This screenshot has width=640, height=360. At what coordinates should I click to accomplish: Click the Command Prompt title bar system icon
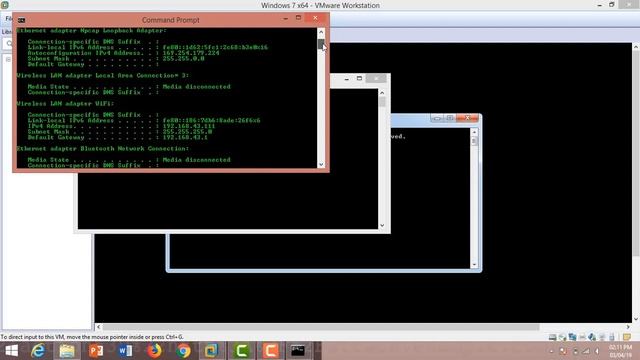pos(21,20)
